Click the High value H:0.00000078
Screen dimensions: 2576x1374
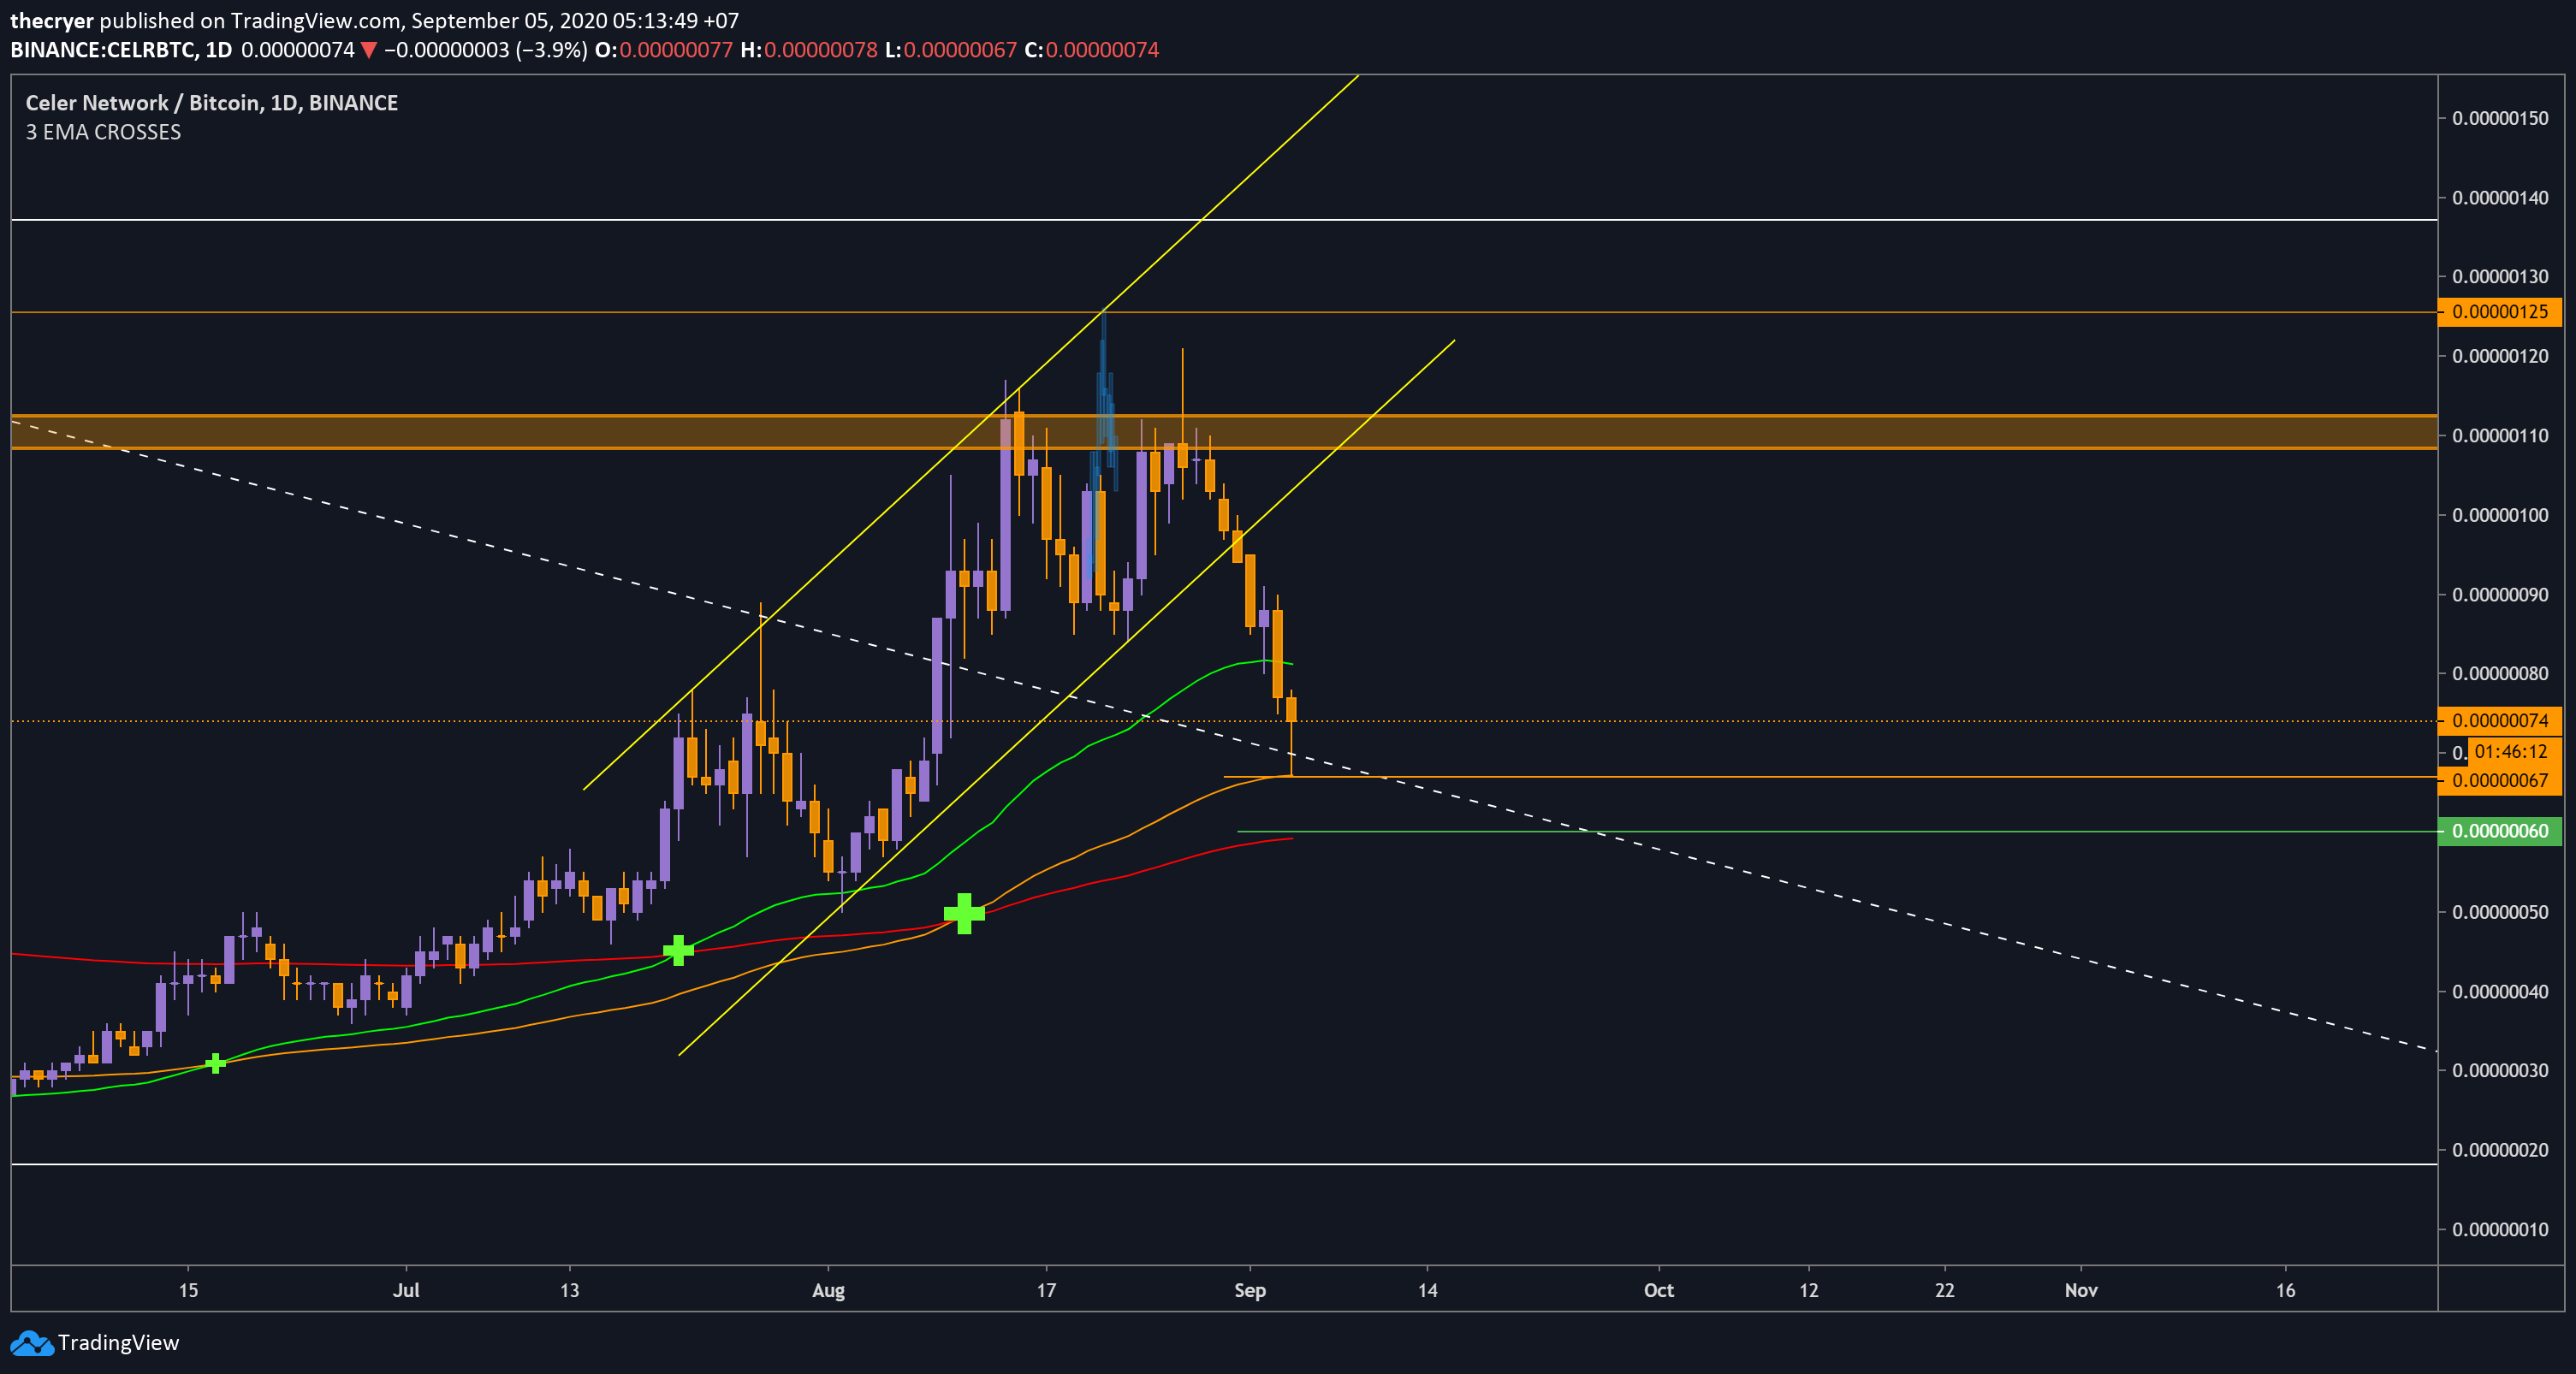click(x=809, y=50)
